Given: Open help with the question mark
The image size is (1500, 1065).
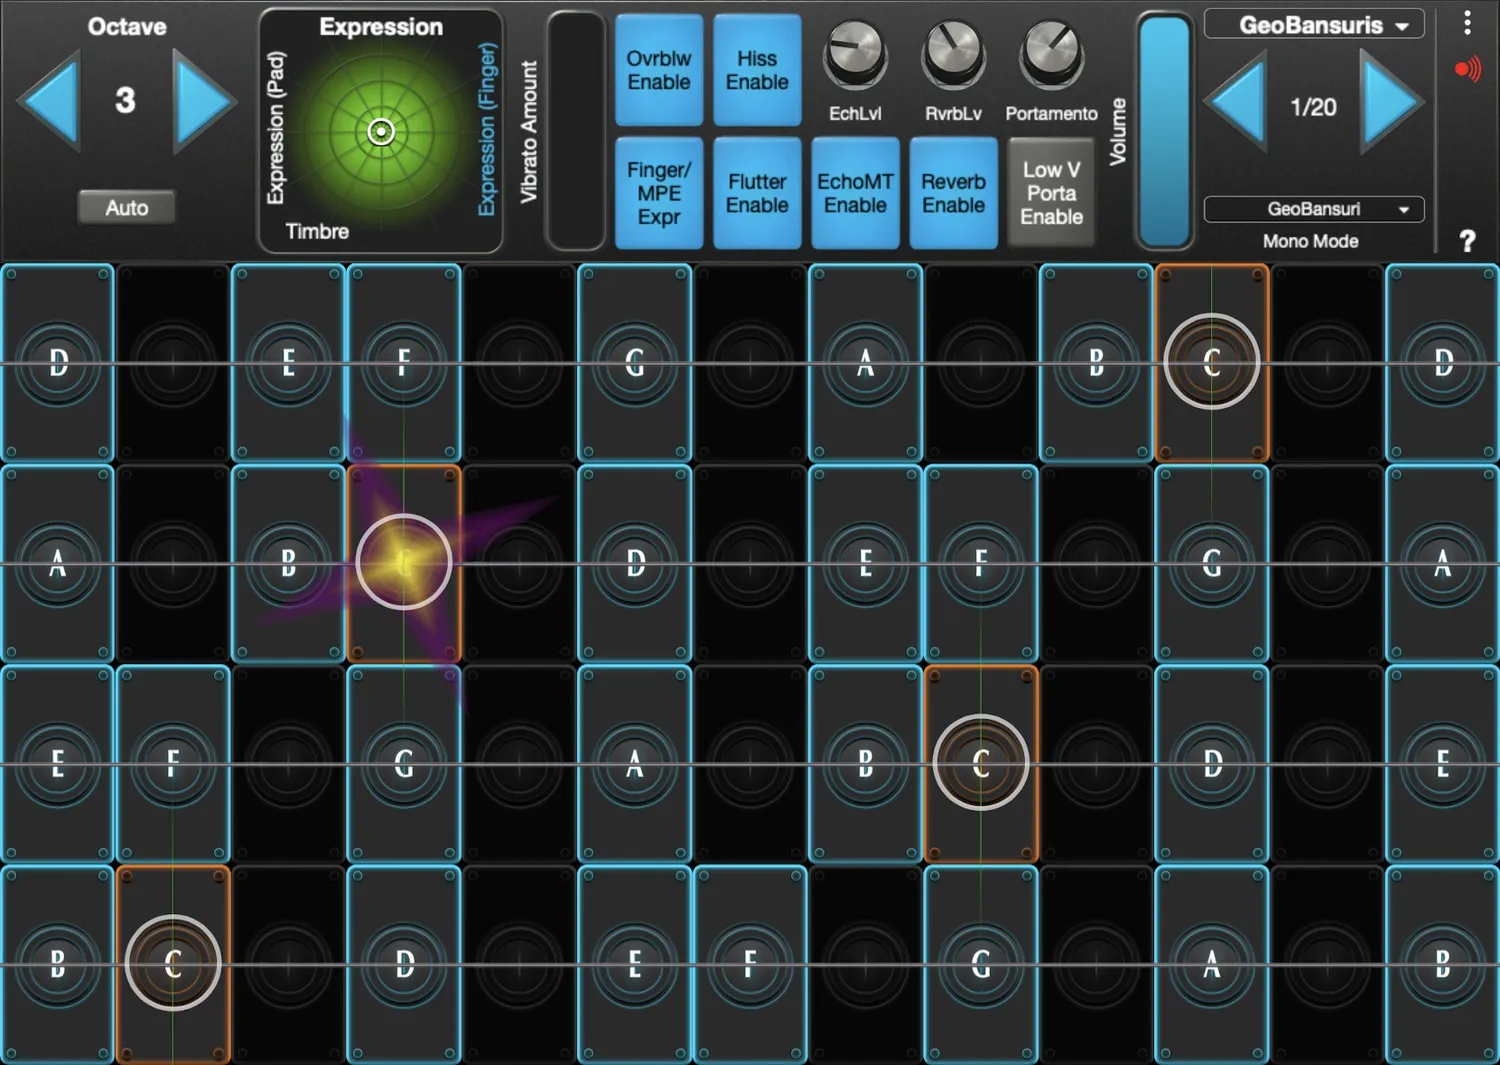Looking at the screenshot, I should pos(1467,241).
